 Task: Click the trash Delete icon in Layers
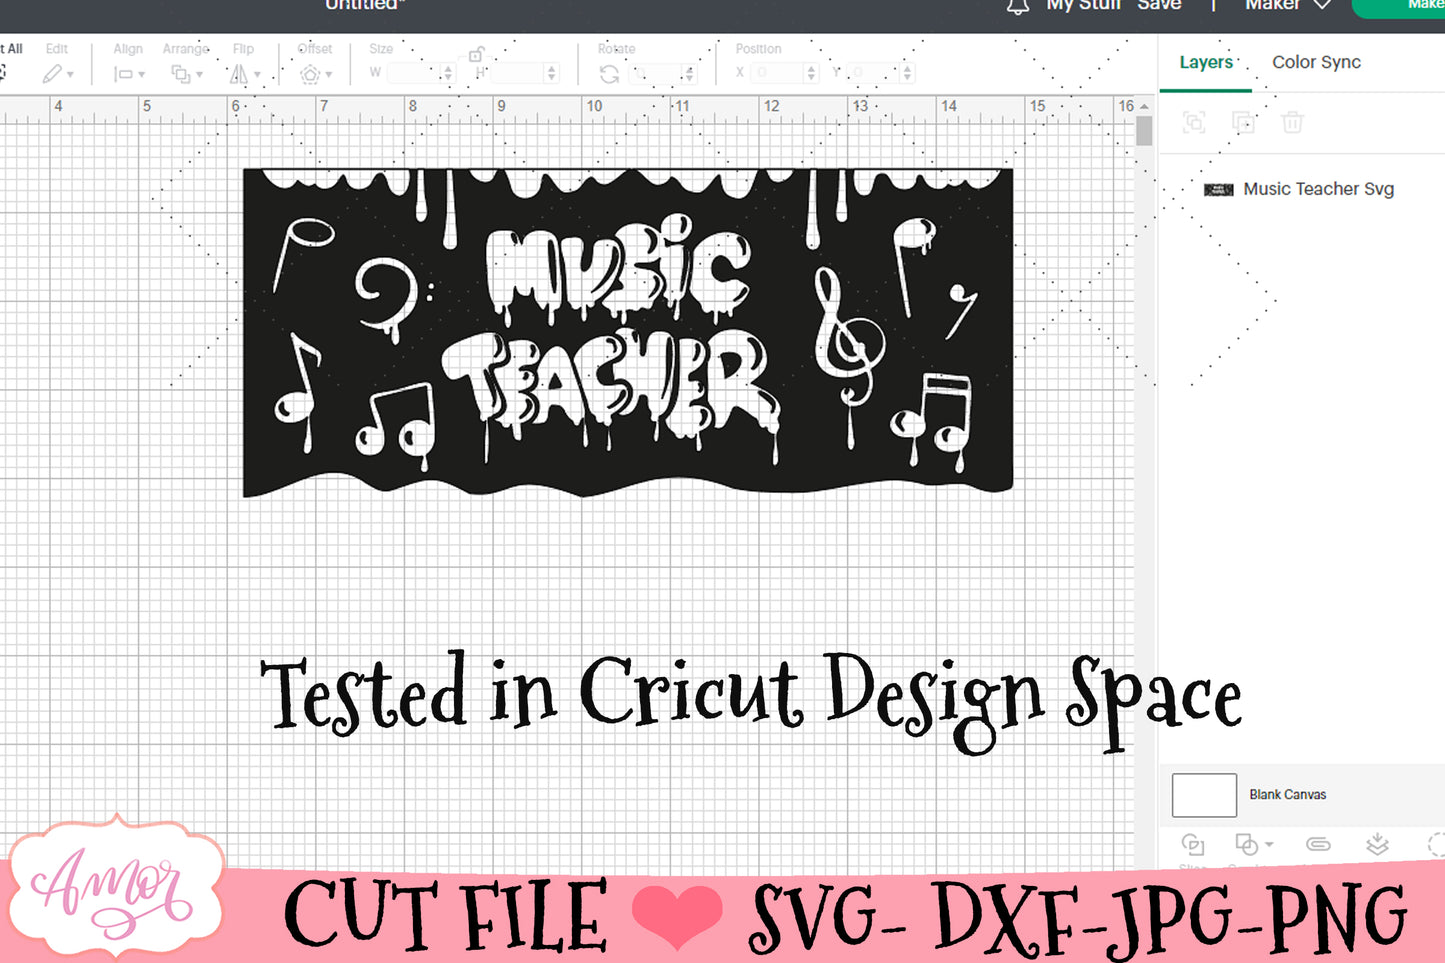click(x=1292, y=122)
